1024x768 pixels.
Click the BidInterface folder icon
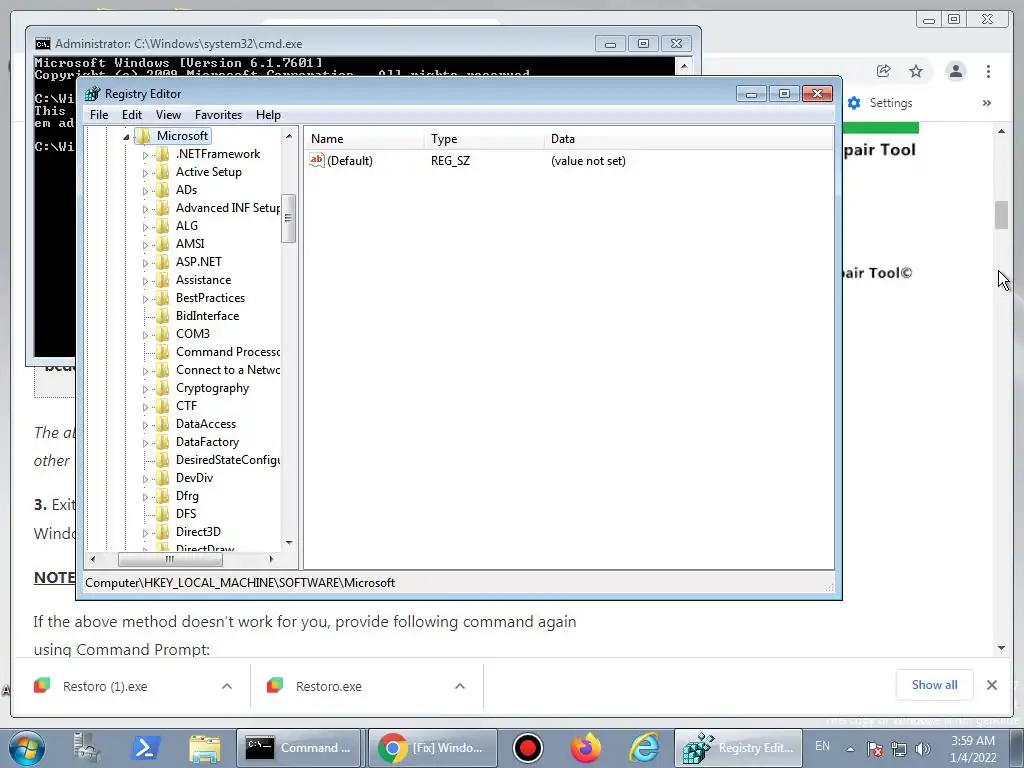[x=162, y=315]
